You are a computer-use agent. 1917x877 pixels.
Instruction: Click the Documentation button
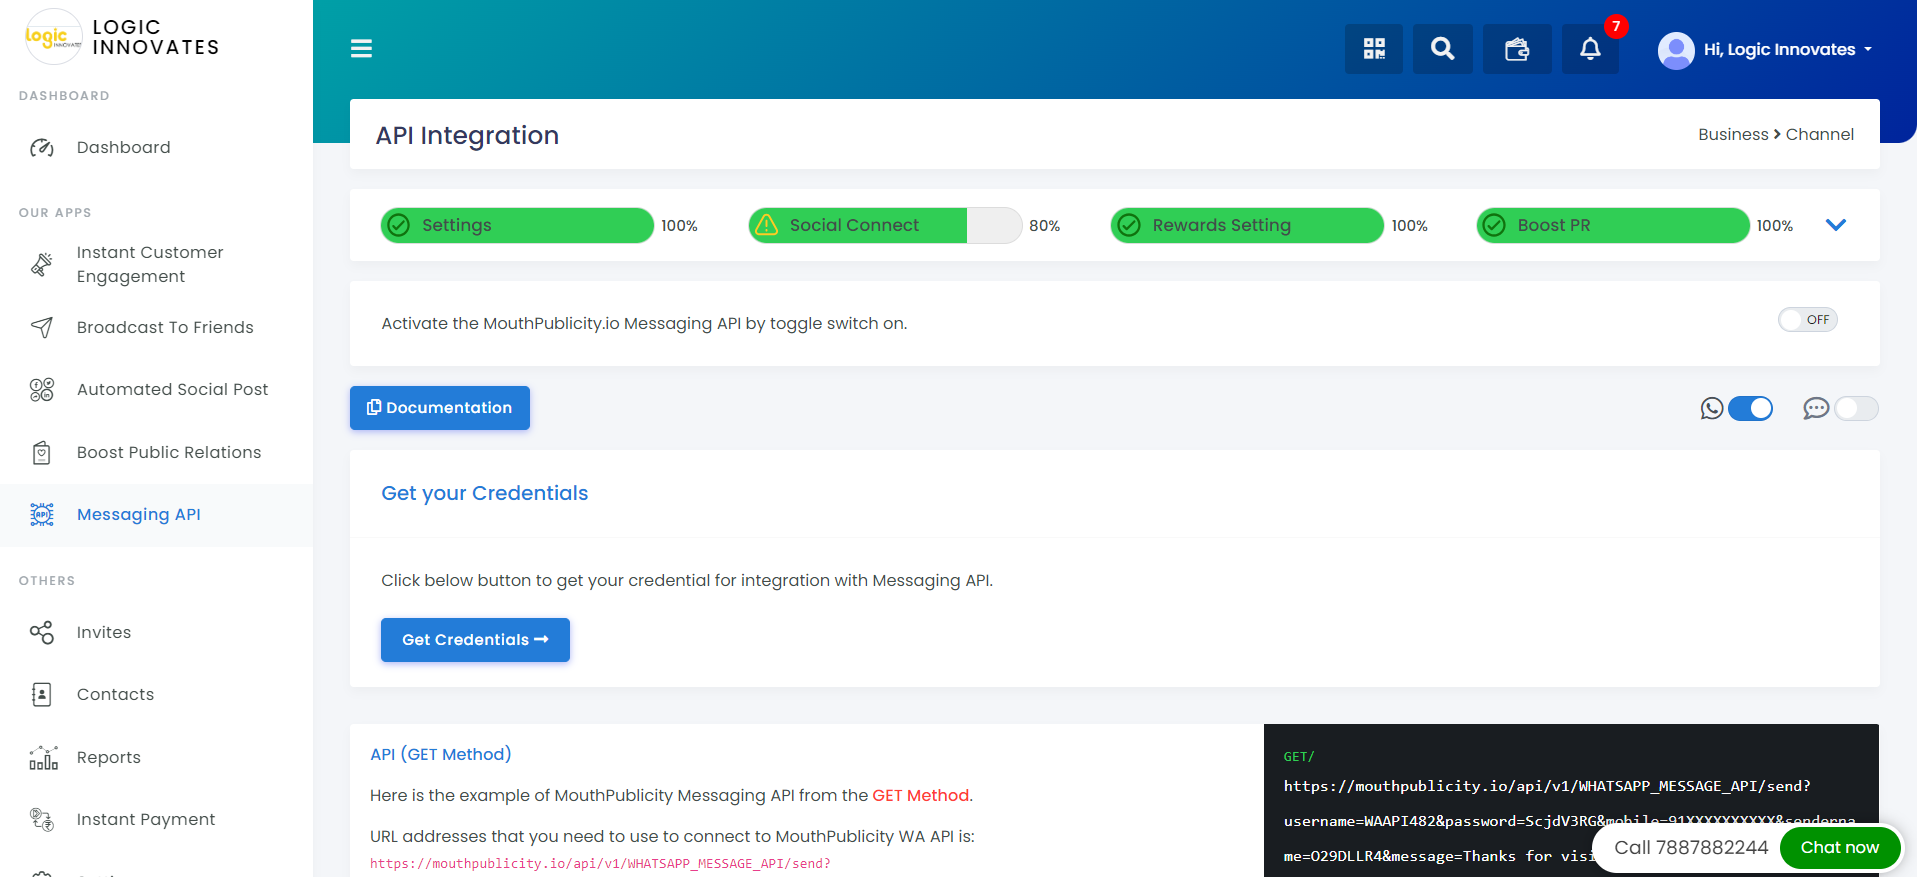pyautogui.click(x=440, y=408)
